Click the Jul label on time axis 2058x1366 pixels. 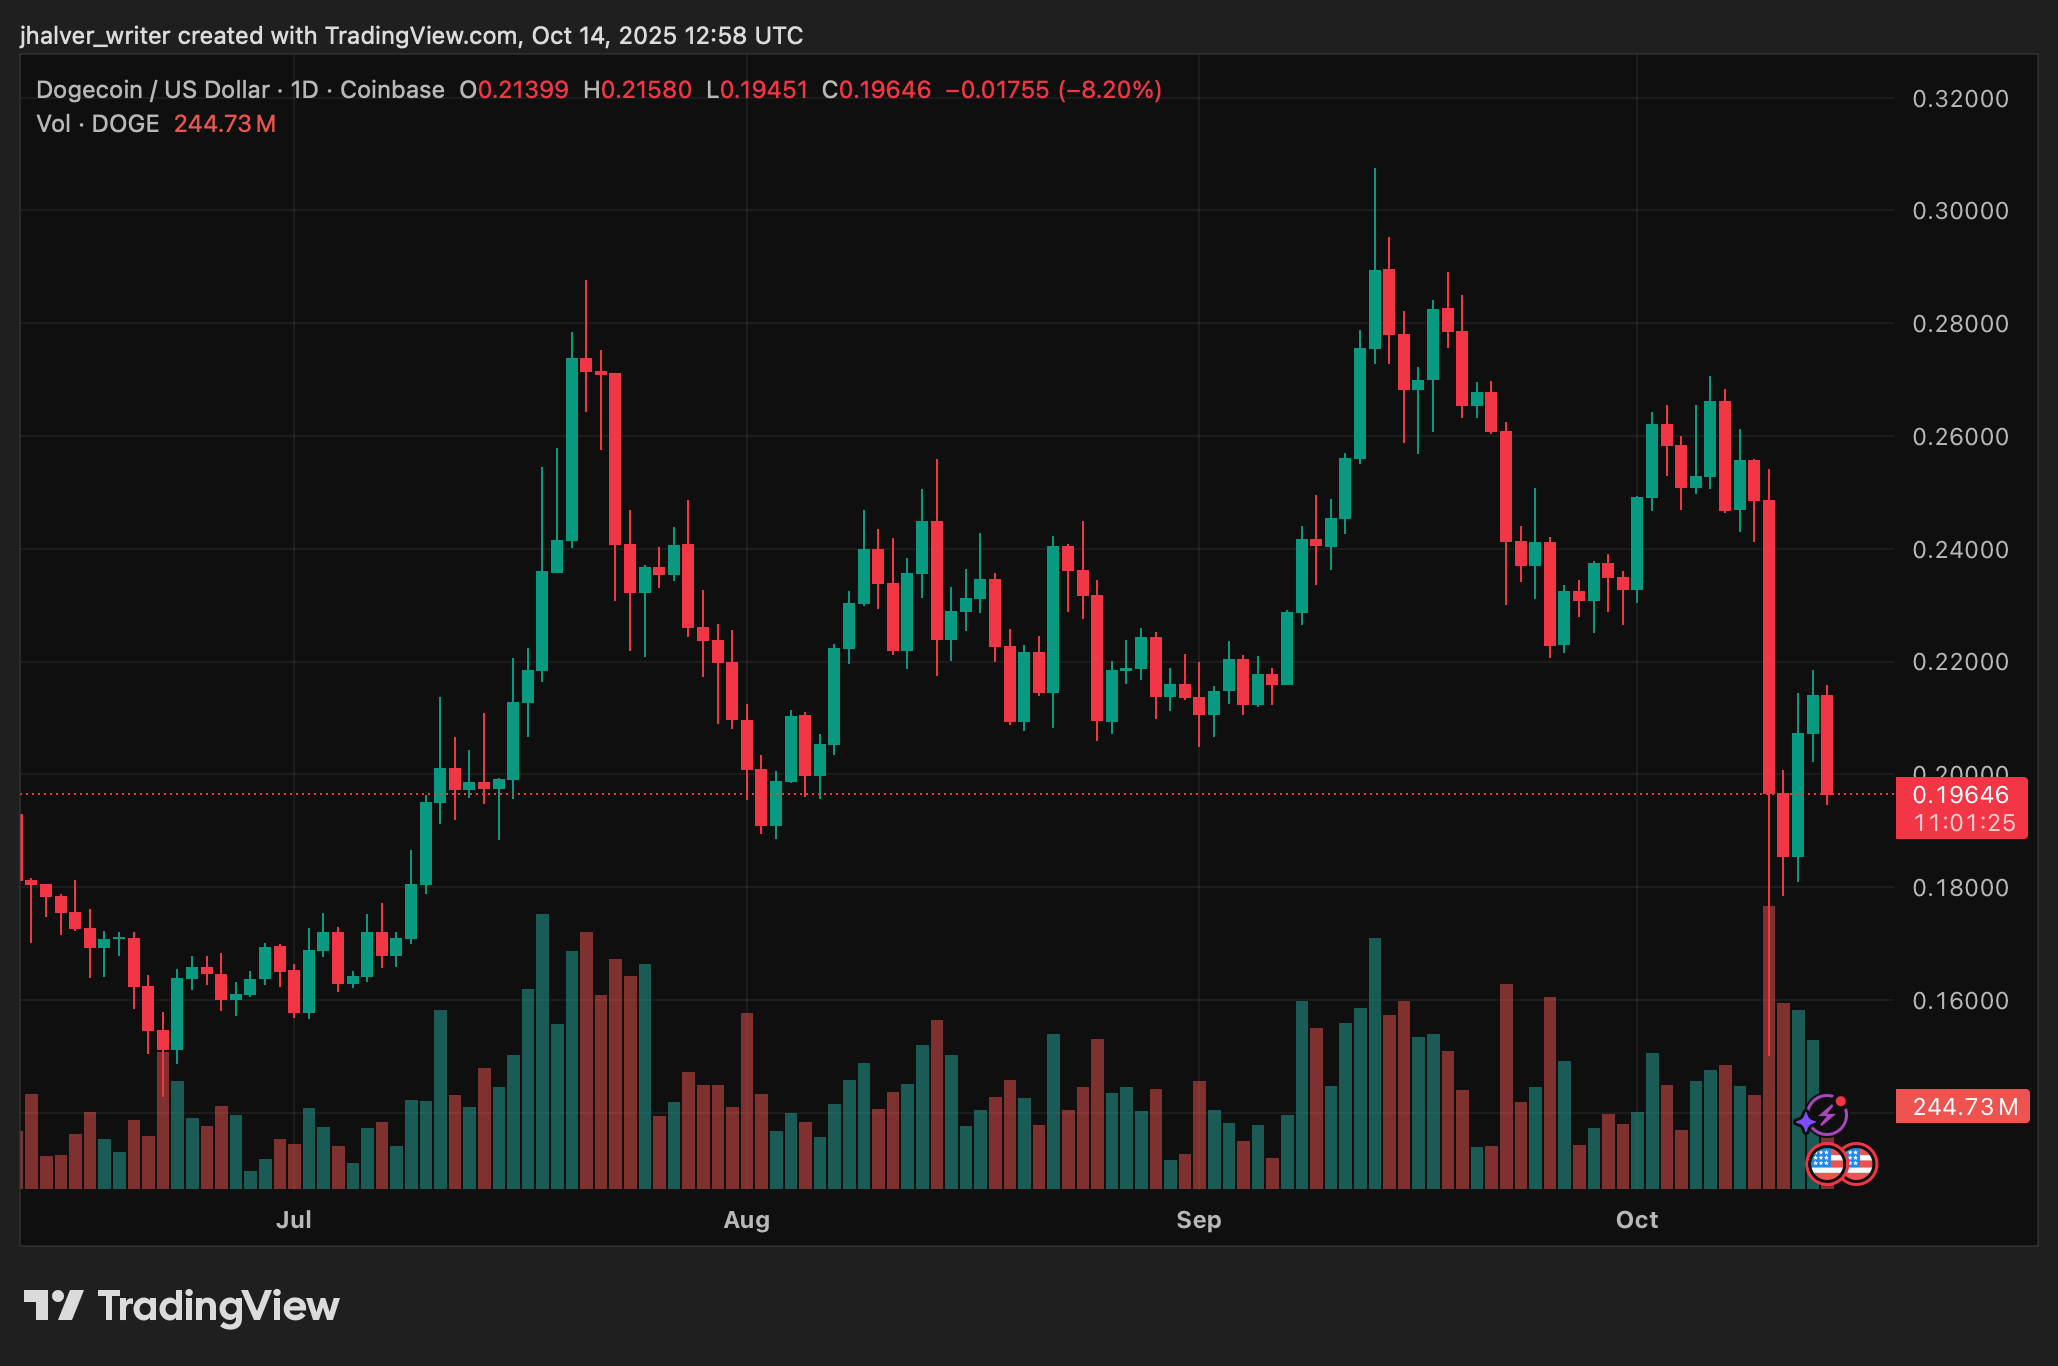294,1220
